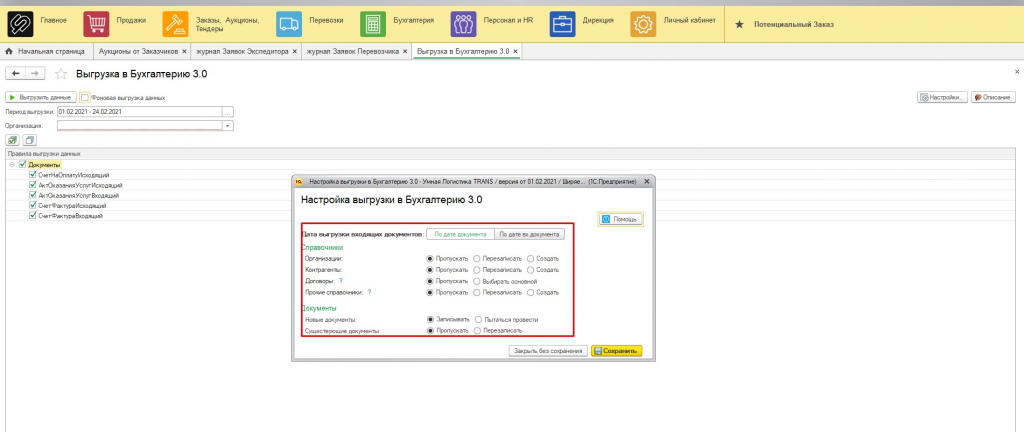Select Создать for Организации
The height and width of the screenshot is (432, 1024).
coord(531,258)
